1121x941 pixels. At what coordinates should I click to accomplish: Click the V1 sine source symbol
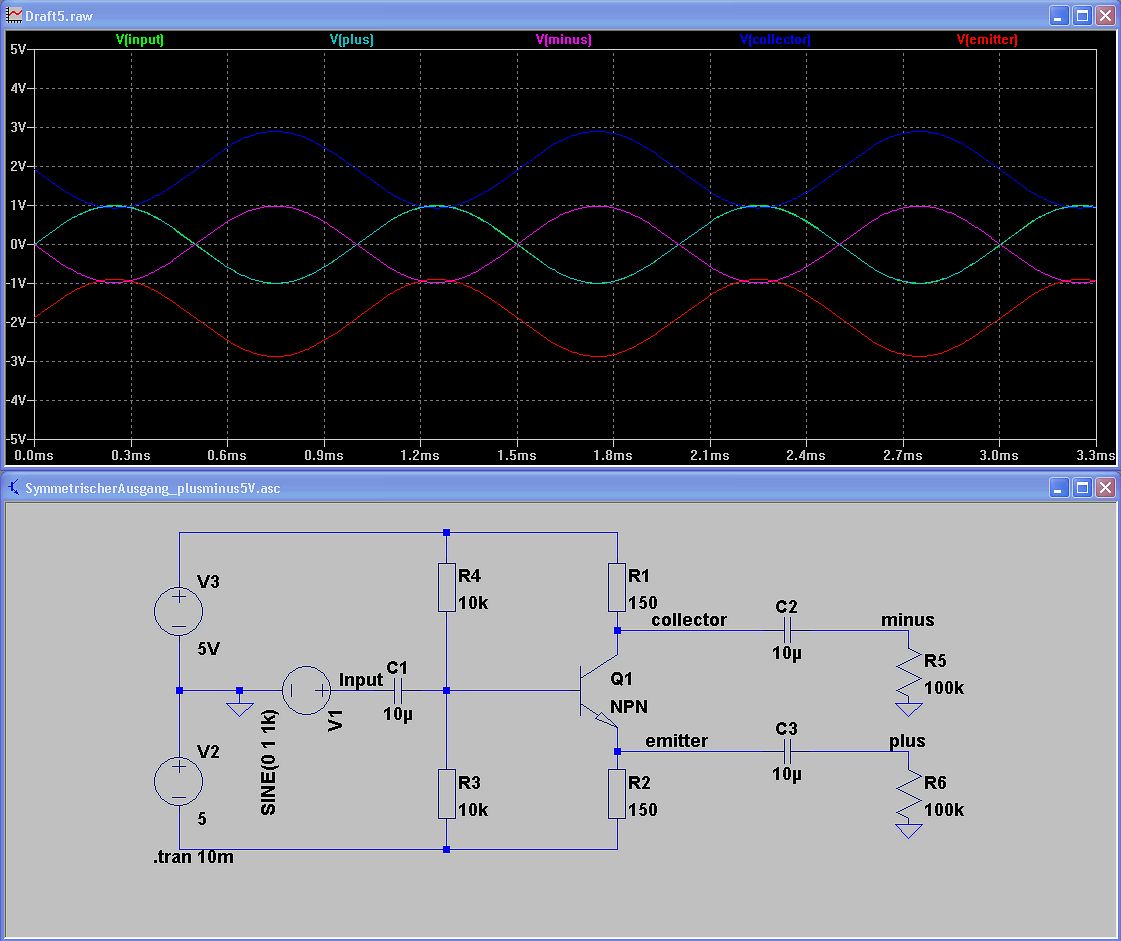[306, 690]
